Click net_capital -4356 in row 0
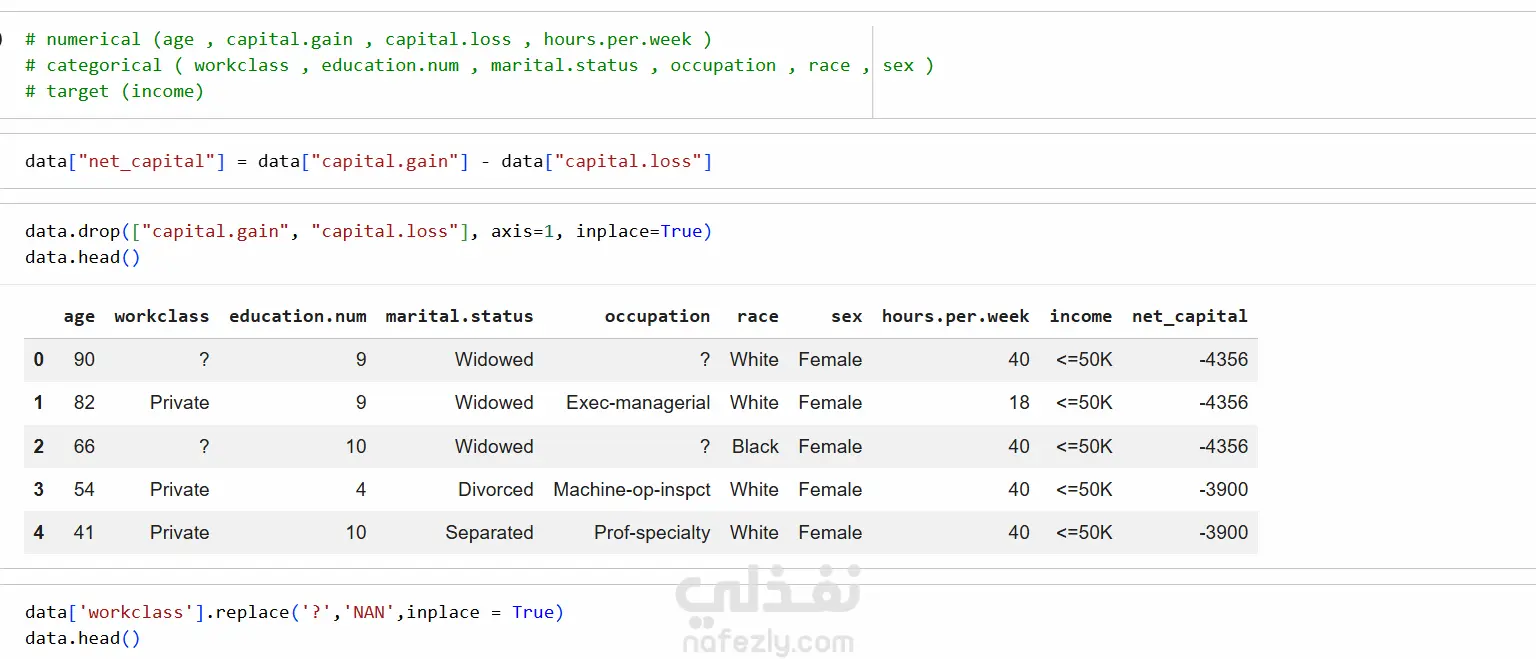The width and height of the screenshot is (1536, 659). pos(1223,360)
